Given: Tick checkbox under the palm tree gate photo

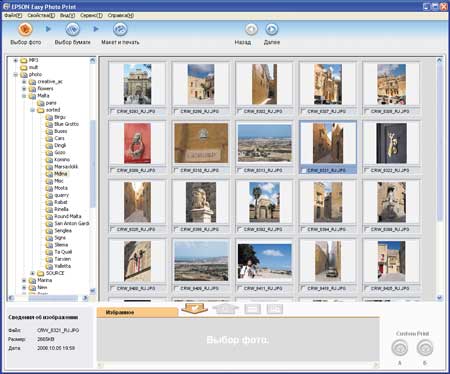Looking at the screenshot, I should tap(240, 229).
